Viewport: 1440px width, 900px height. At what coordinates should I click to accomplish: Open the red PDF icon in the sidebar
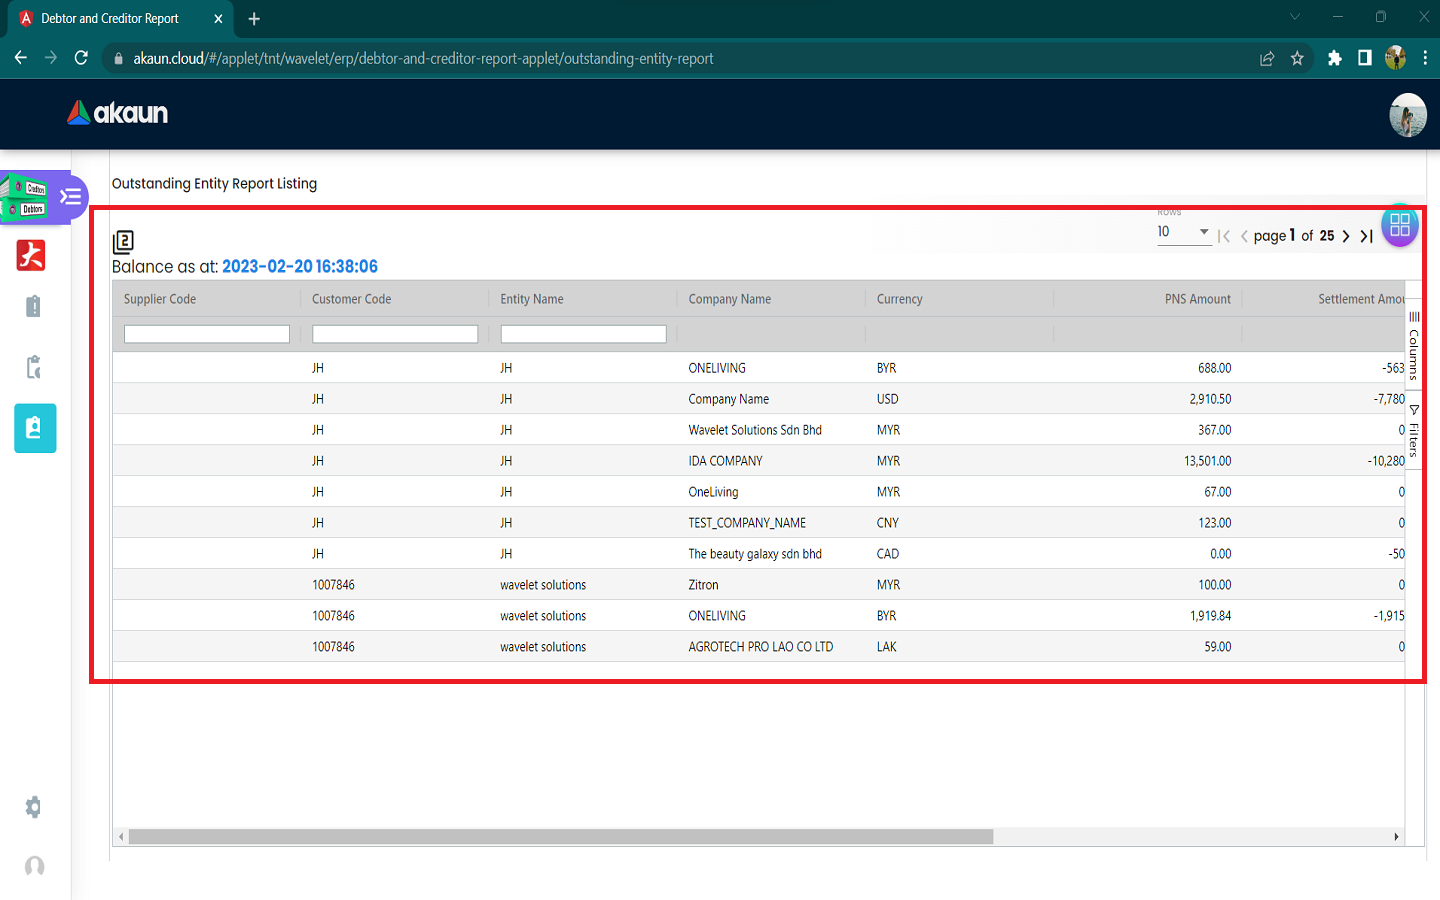(31, 256)
